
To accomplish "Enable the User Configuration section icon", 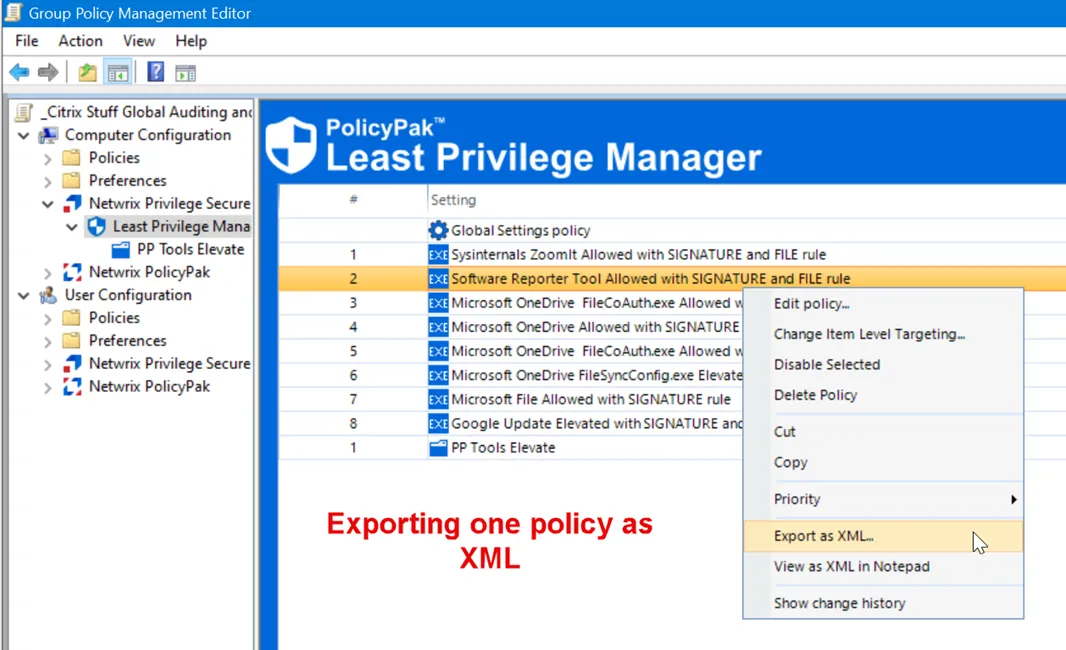I will 48,295.
